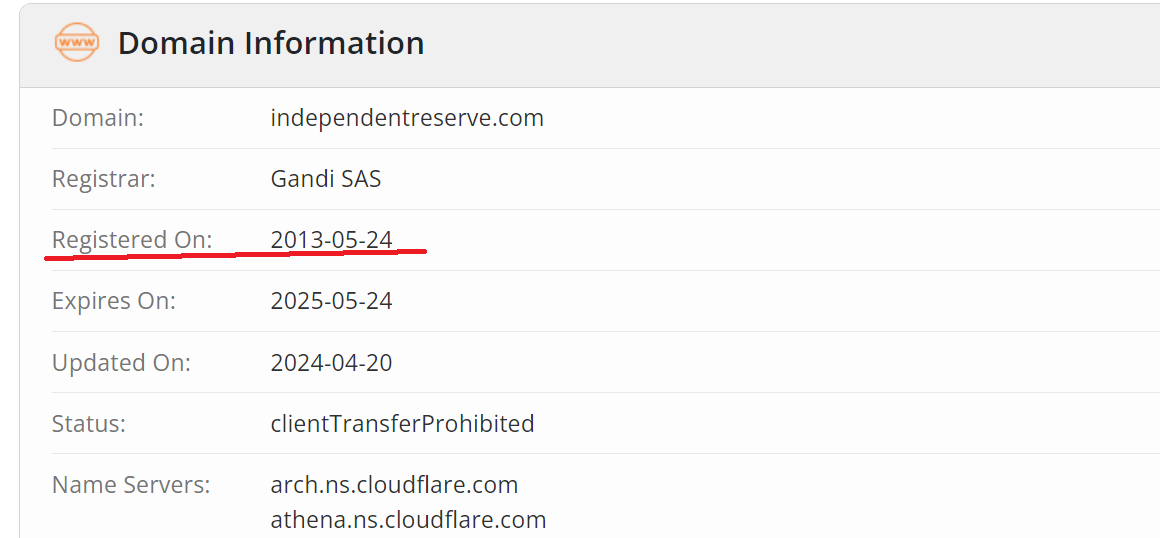Click the Expires On label
This screenshot has height=538, width=1160.
click(x=114, y=301)
